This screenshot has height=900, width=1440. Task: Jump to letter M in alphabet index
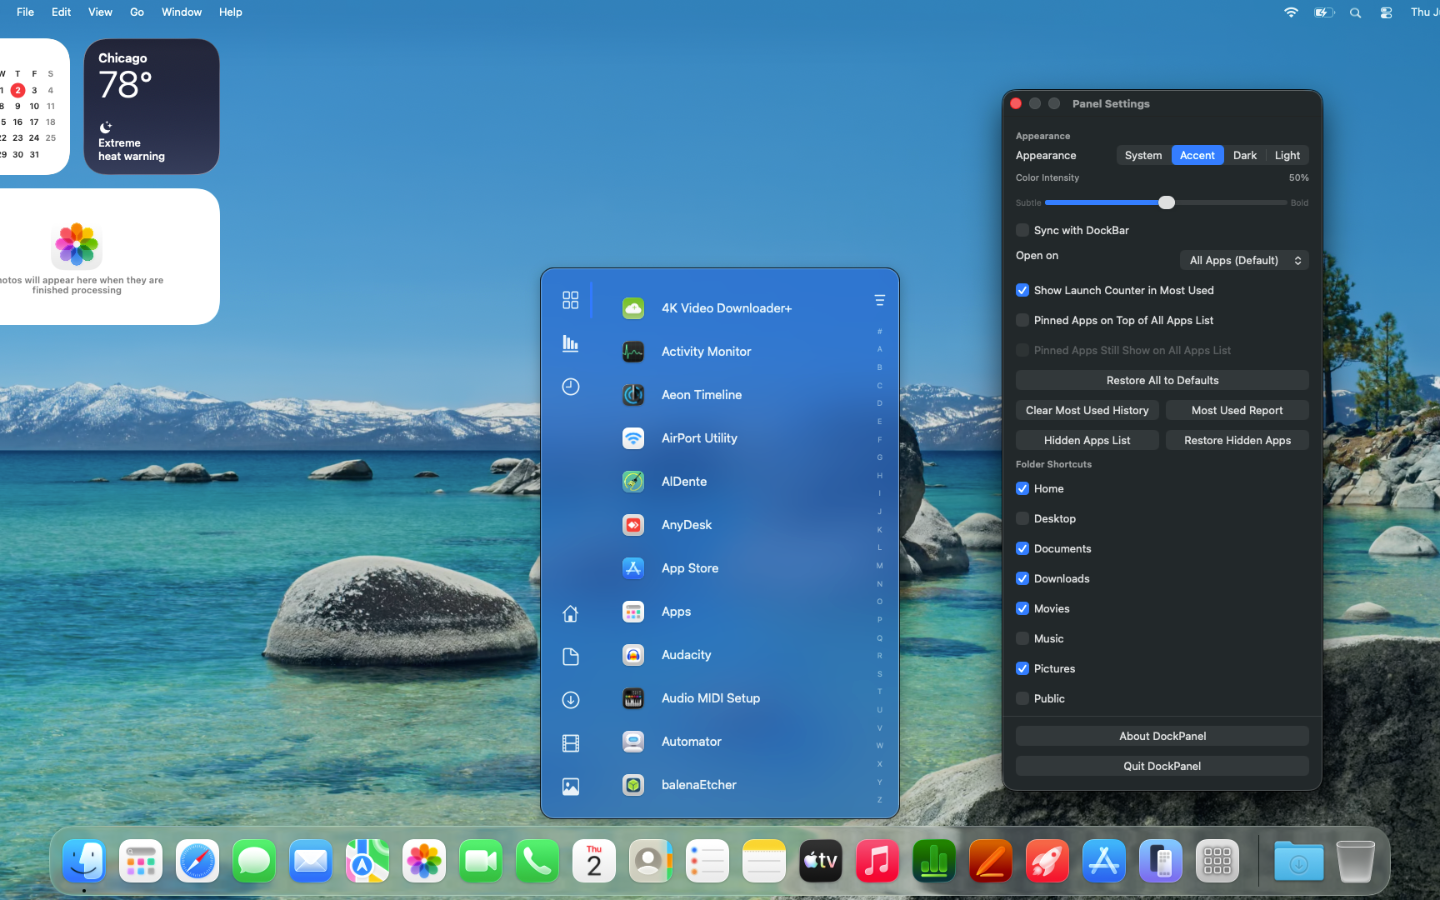[x=880, y=566]
